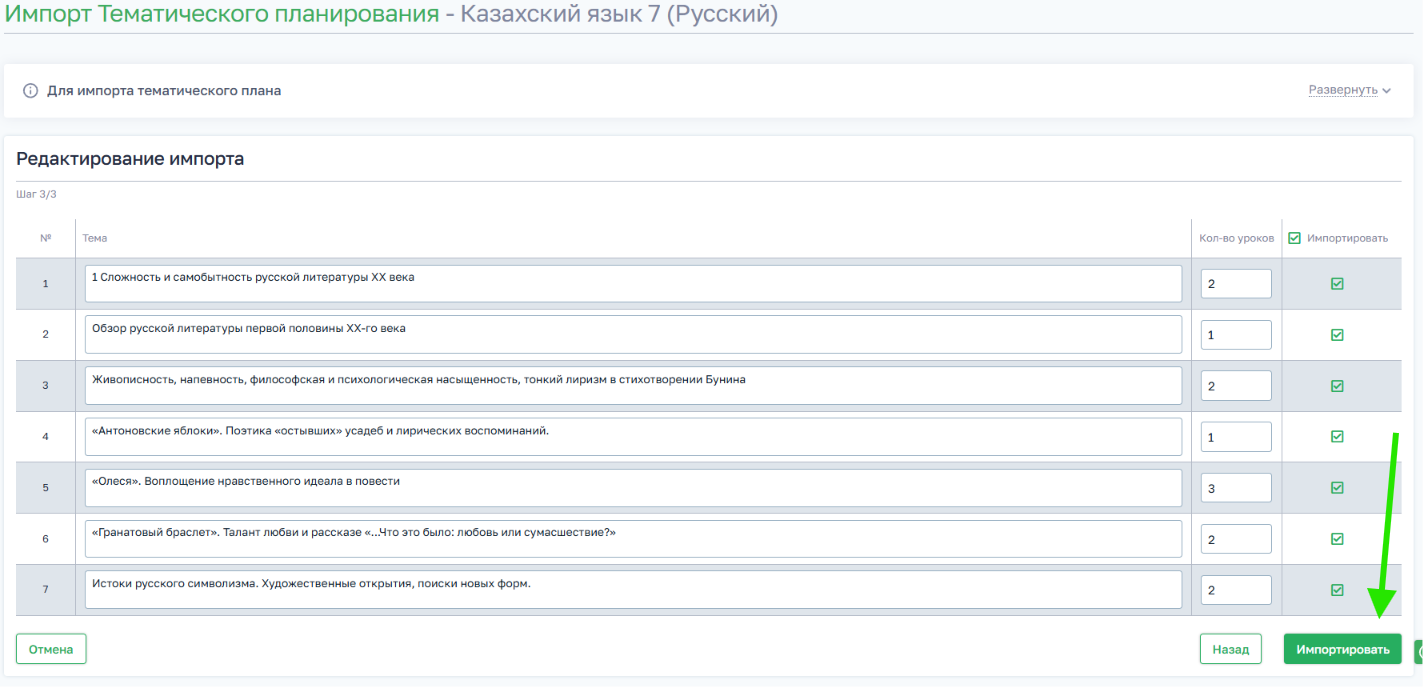Click lesson count field showing 3 in row 5

(1236, 488)
